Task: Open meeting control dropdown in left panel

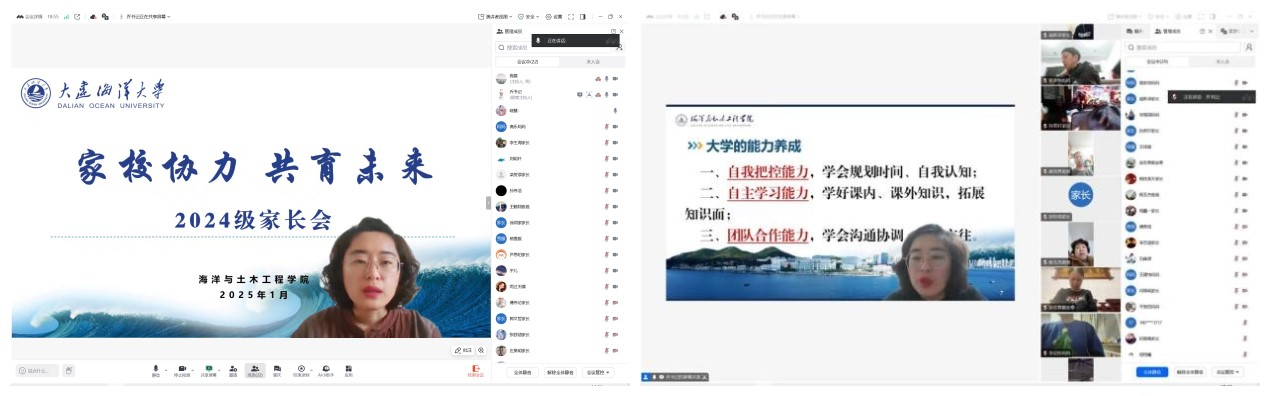Action: [x=598, y=372]
